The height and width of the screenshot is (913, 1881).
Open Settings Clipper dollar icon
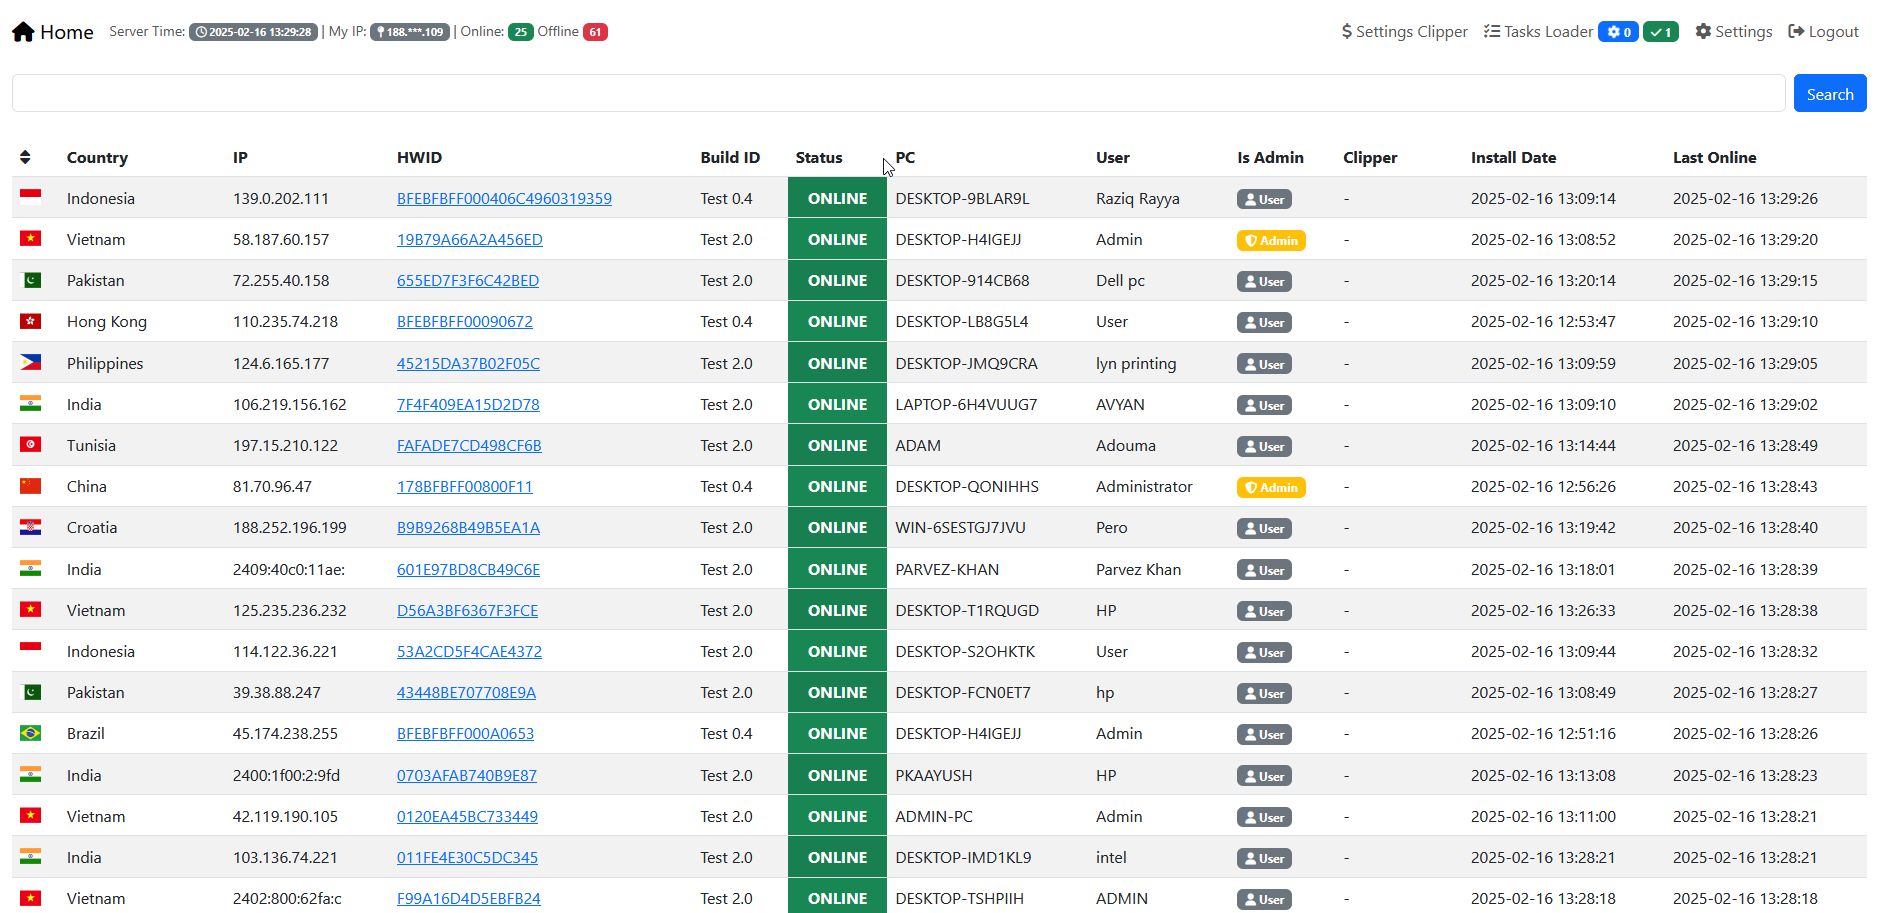[1347, 32]
